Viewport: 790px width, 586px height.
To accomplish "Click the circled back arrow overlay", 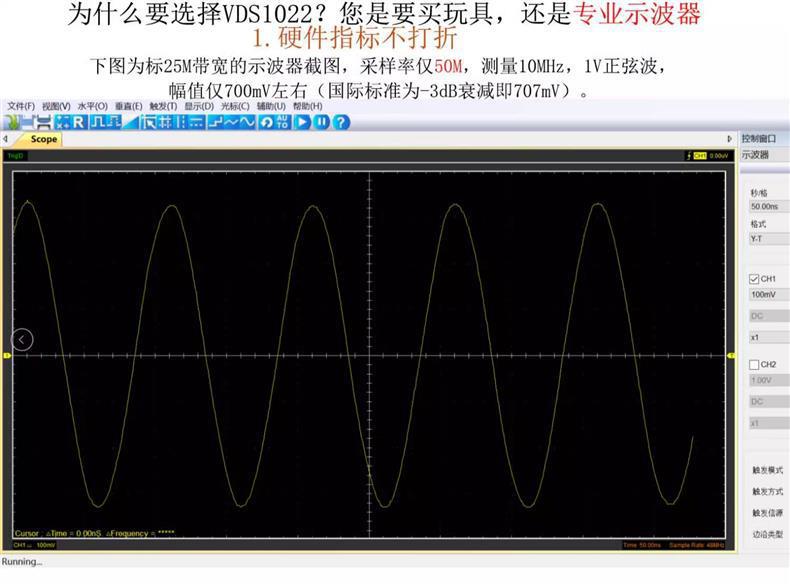I will click(22, 340).
